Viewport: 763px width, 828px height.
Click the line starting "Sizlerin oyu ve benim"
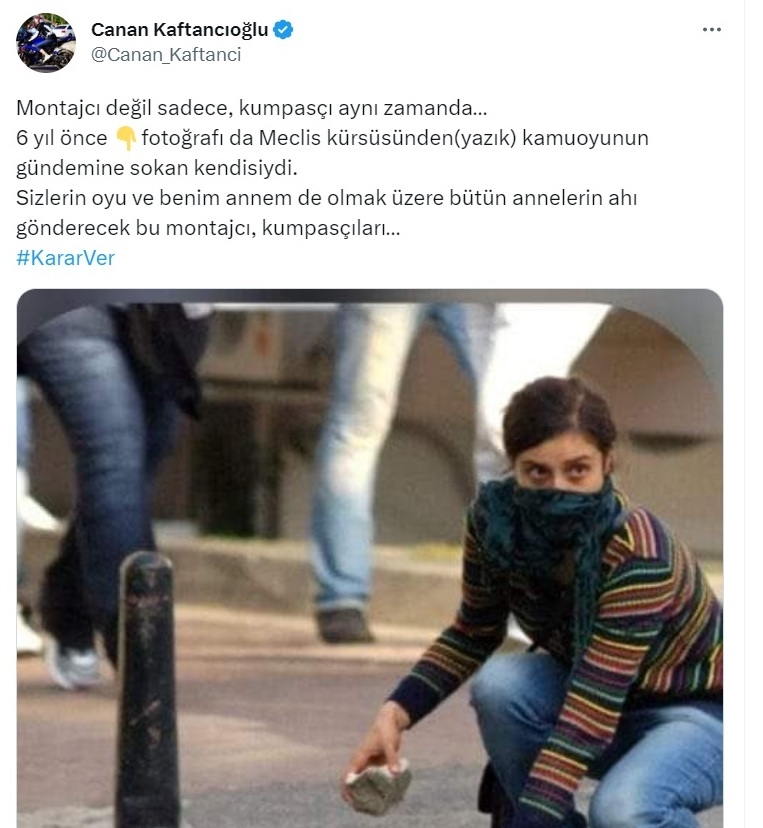pyautogui.click(x=327, y=198)
